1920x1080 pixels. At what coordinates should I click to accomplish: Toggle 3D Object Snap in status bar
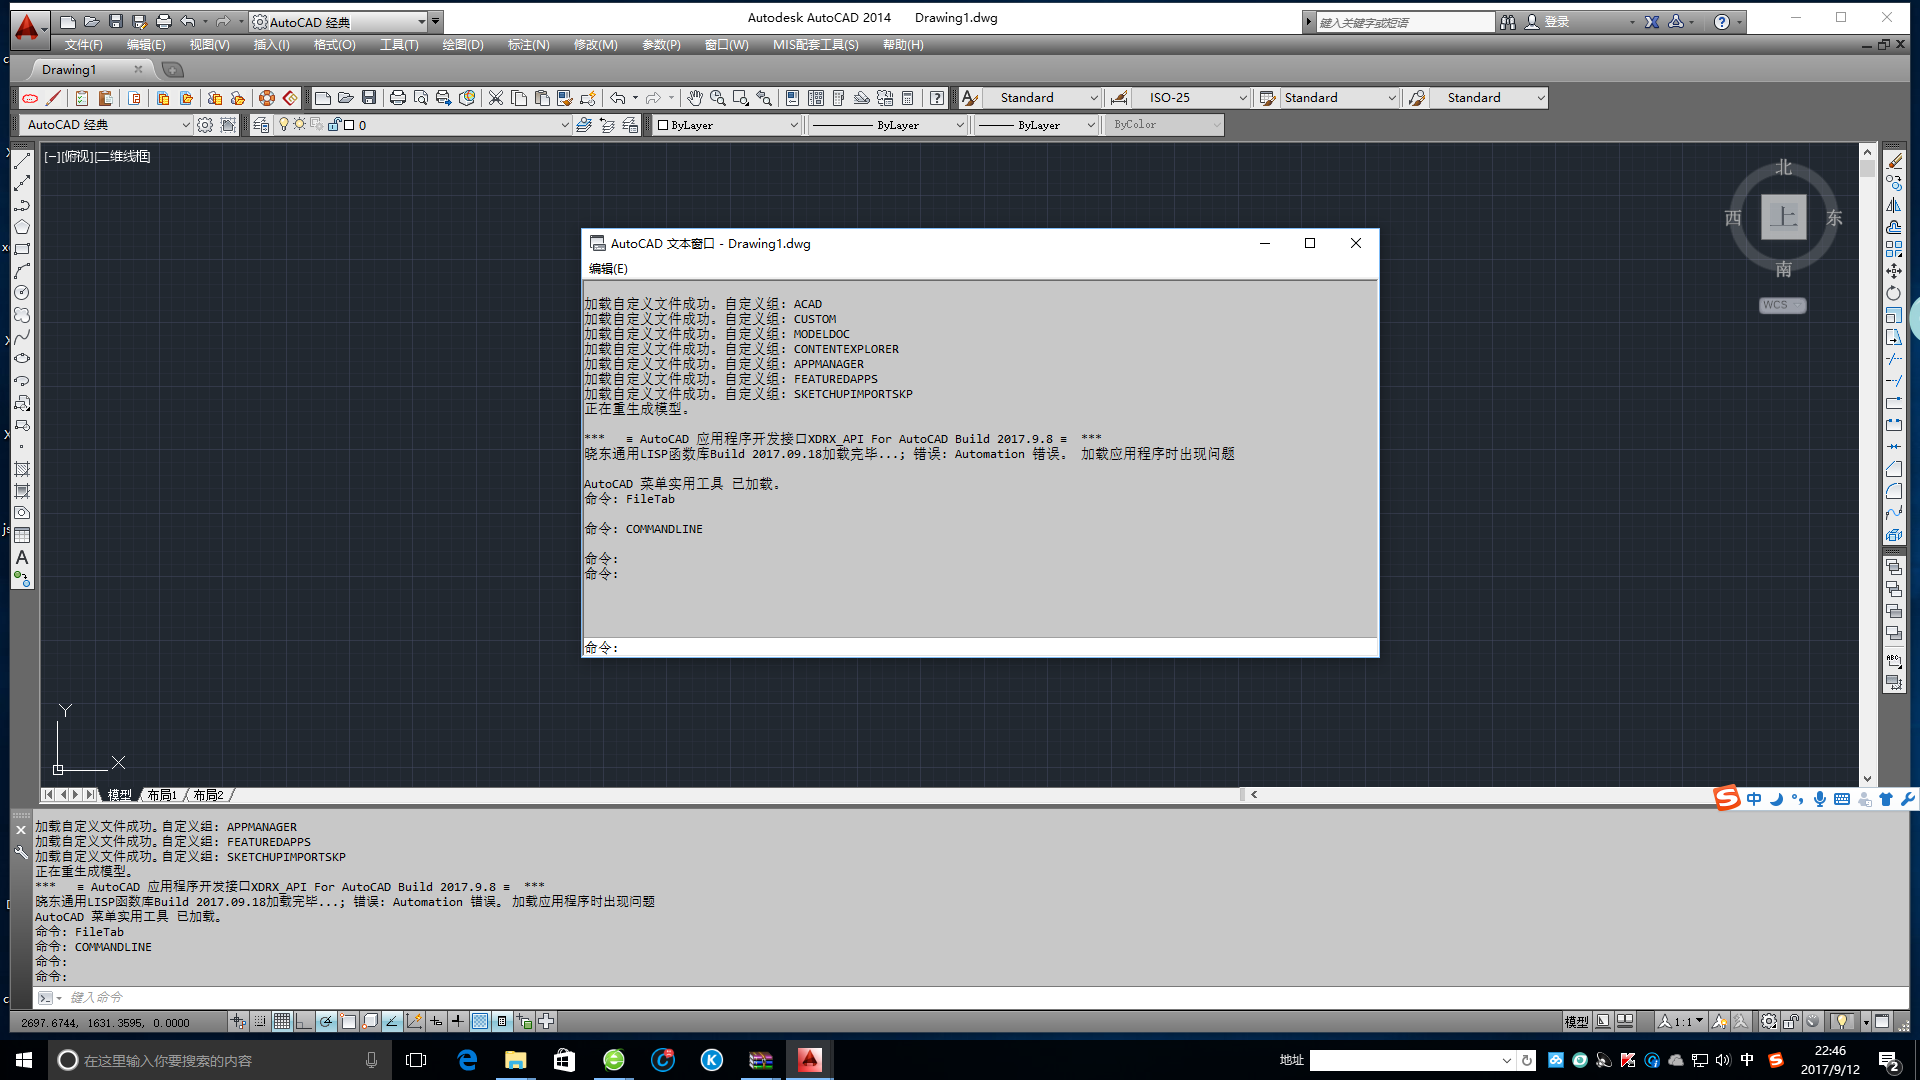(x=370, y=1021)
